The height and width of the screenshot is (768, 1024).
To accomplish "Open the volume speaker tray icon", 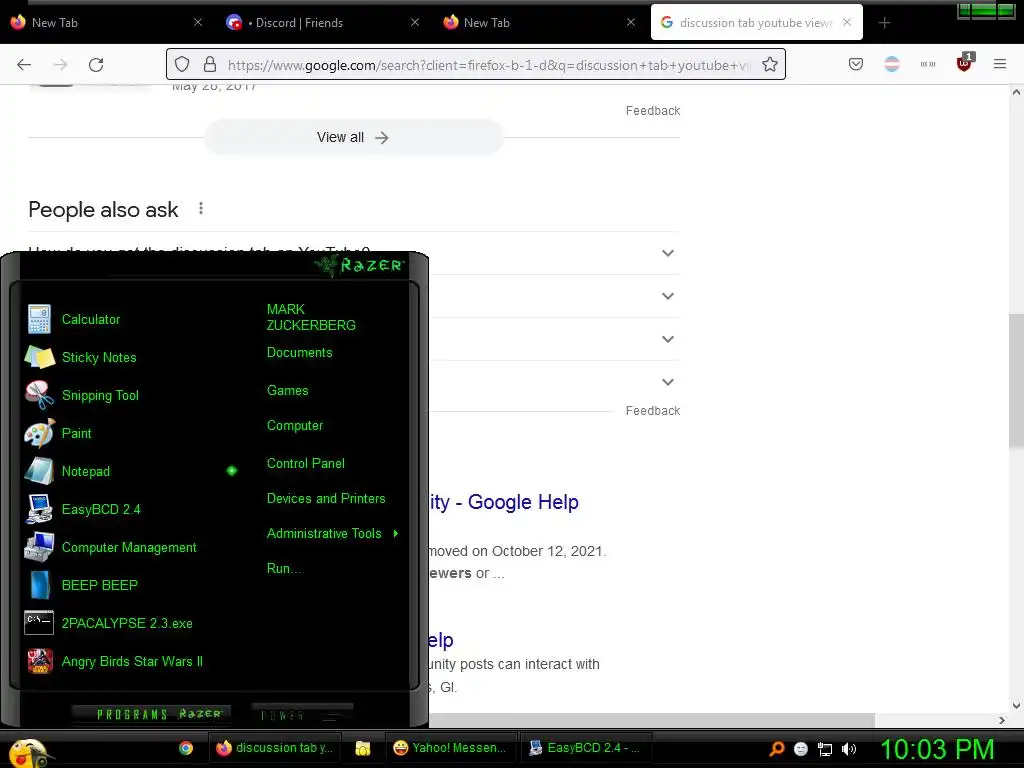I will click(848, 749).
